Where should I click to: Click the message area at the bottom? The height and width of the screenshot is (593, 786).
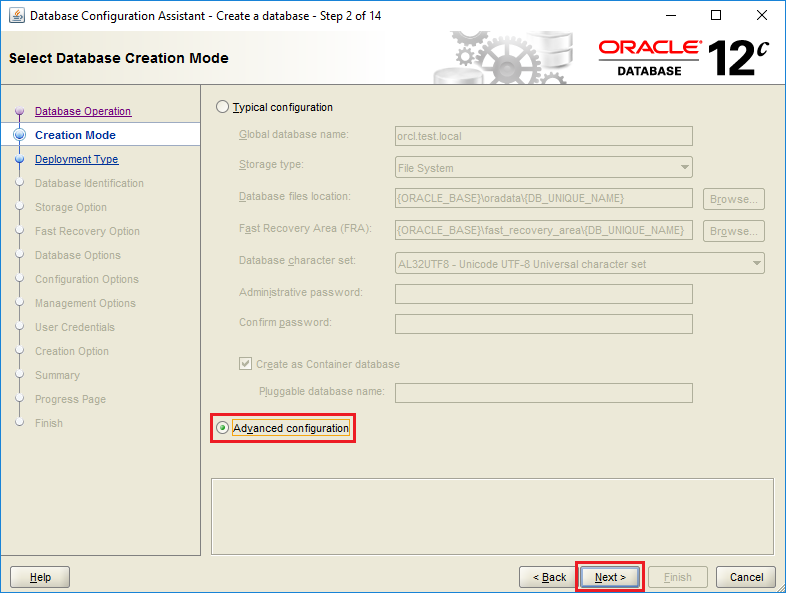492,516
